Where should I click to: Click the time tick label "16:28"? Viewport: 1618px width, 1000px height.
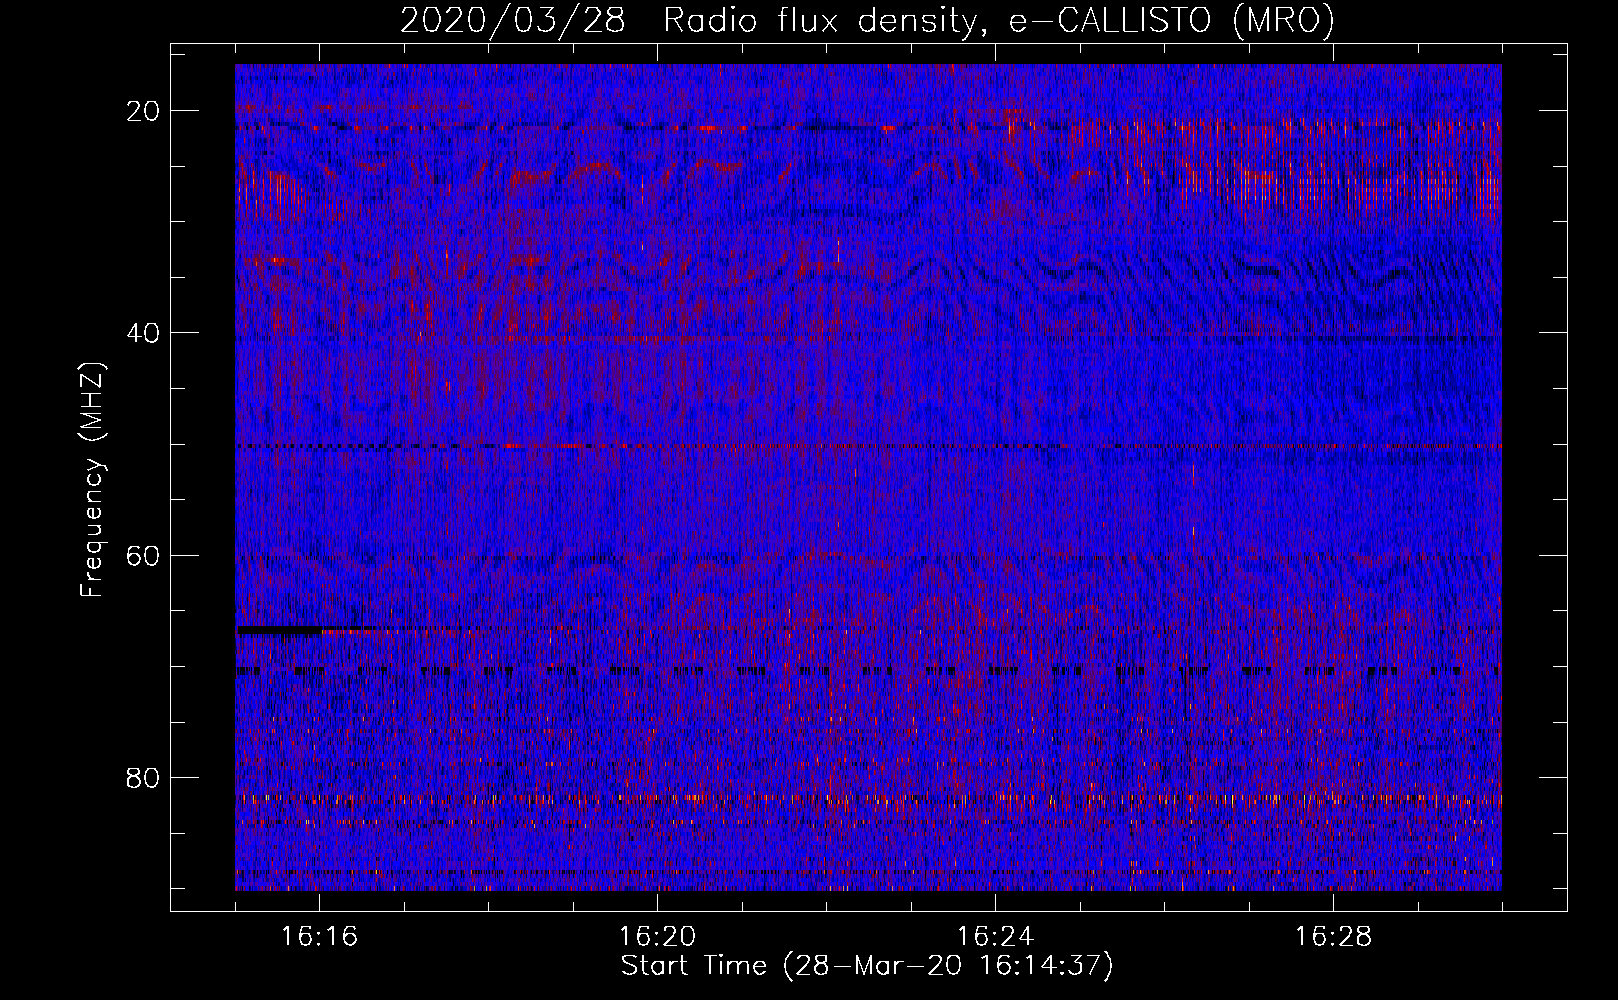1333,937
